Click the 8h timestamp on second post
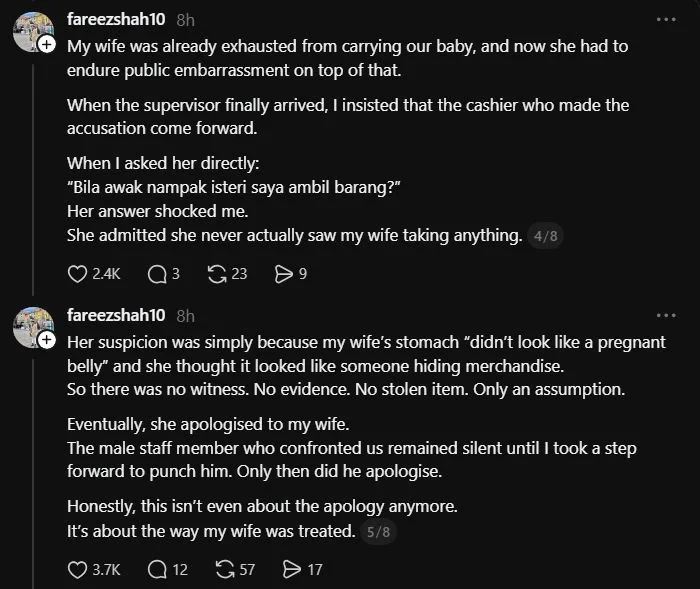Screen dimensions: 700x589 [x=185, y=316]
